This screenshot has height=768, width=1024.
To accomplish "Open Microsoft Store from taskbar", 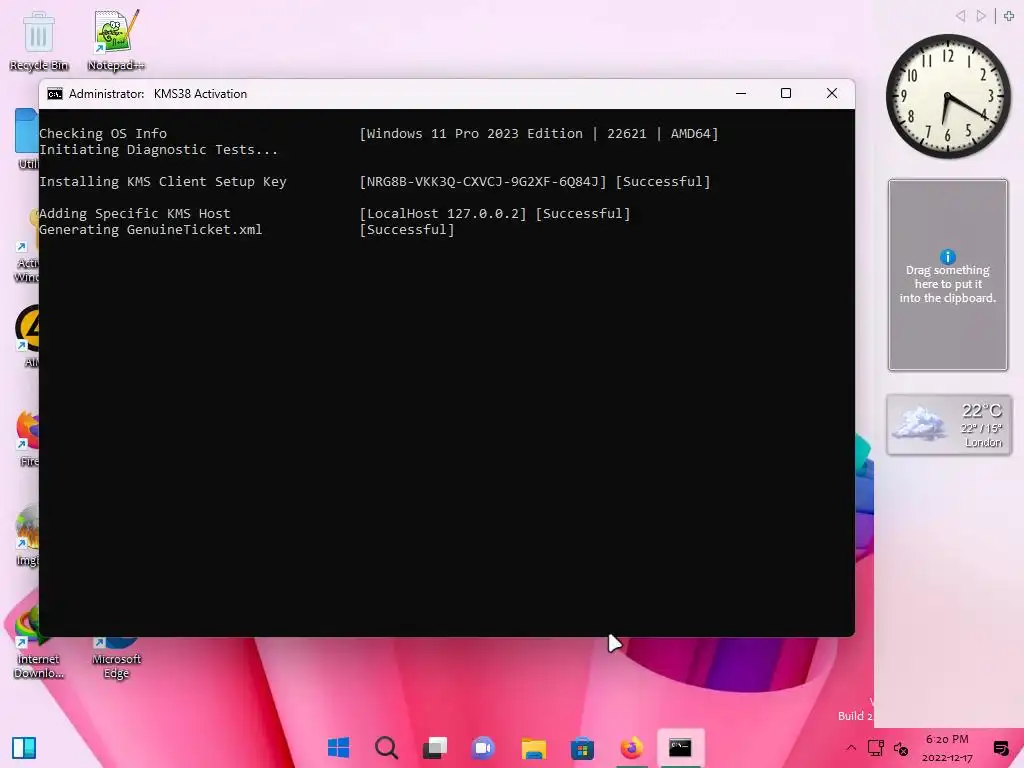I will point(582,748).
